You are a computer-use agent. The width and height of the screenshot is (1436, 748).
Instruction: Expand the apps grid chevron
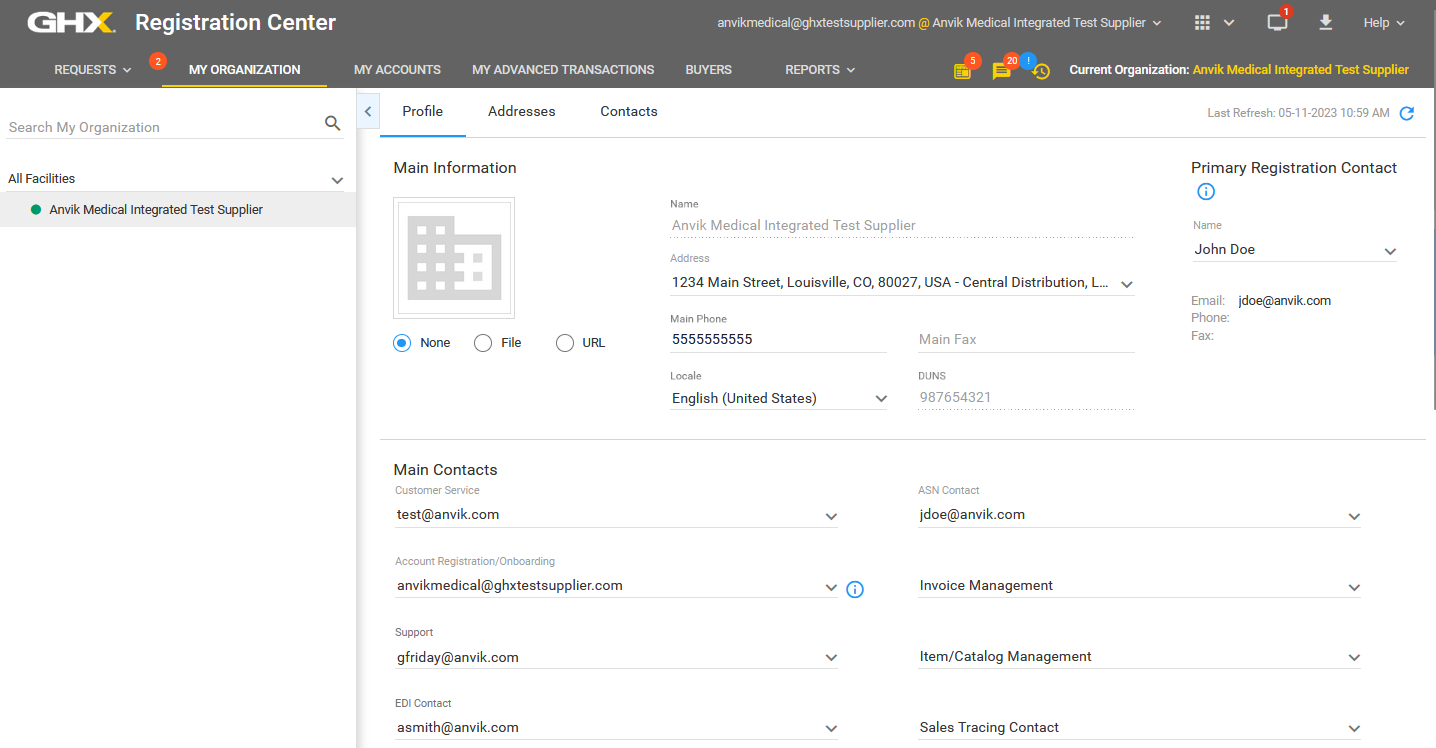[1229, 22]
